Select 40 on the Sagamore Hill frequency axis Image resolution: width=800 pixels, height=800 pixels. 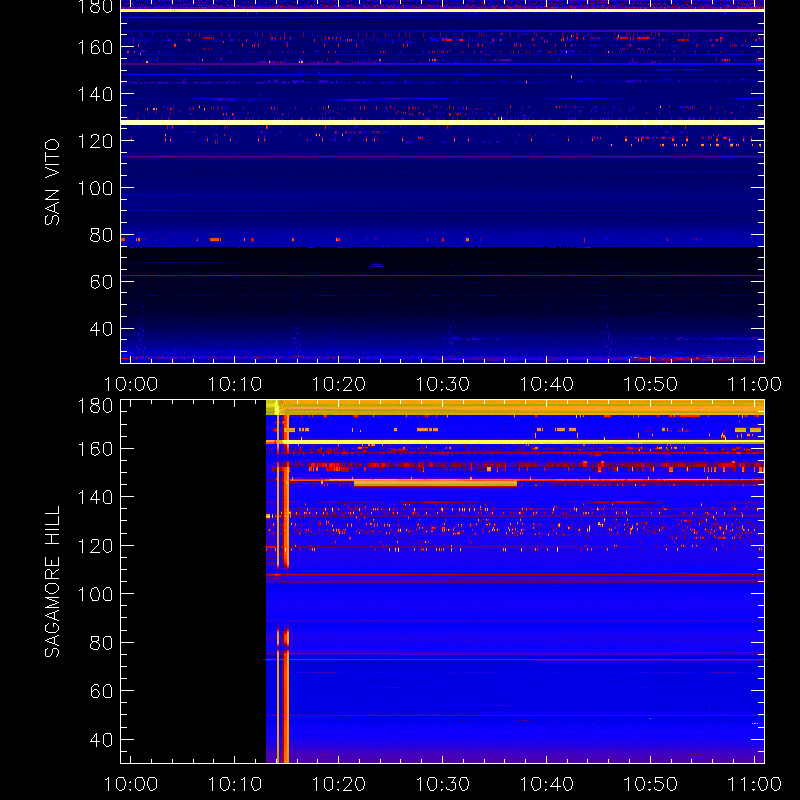point(101,740)
